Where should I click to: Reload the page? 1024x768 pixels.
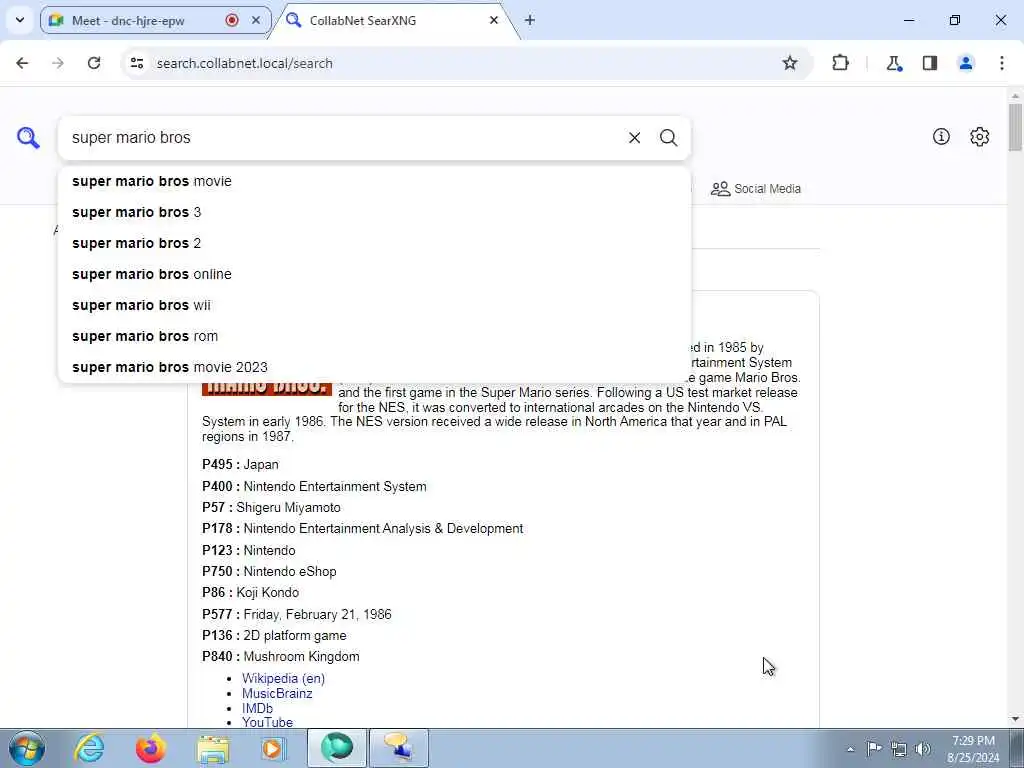coord(94,63)
